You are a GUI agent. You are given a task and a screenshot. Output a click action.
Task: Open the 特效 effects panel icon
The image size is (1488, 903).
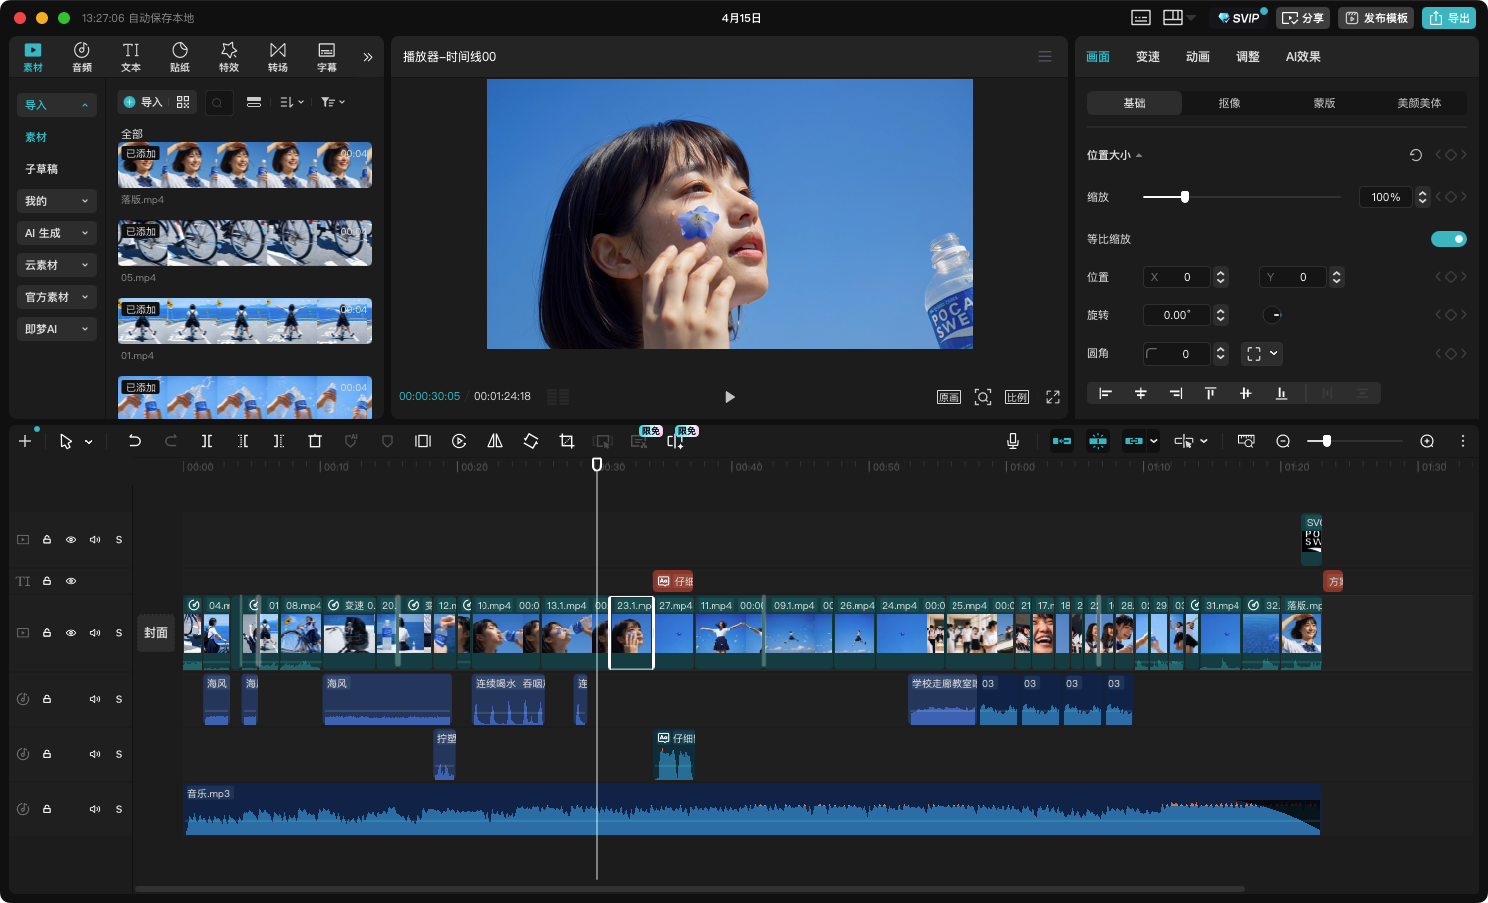(x=229, y=57)
